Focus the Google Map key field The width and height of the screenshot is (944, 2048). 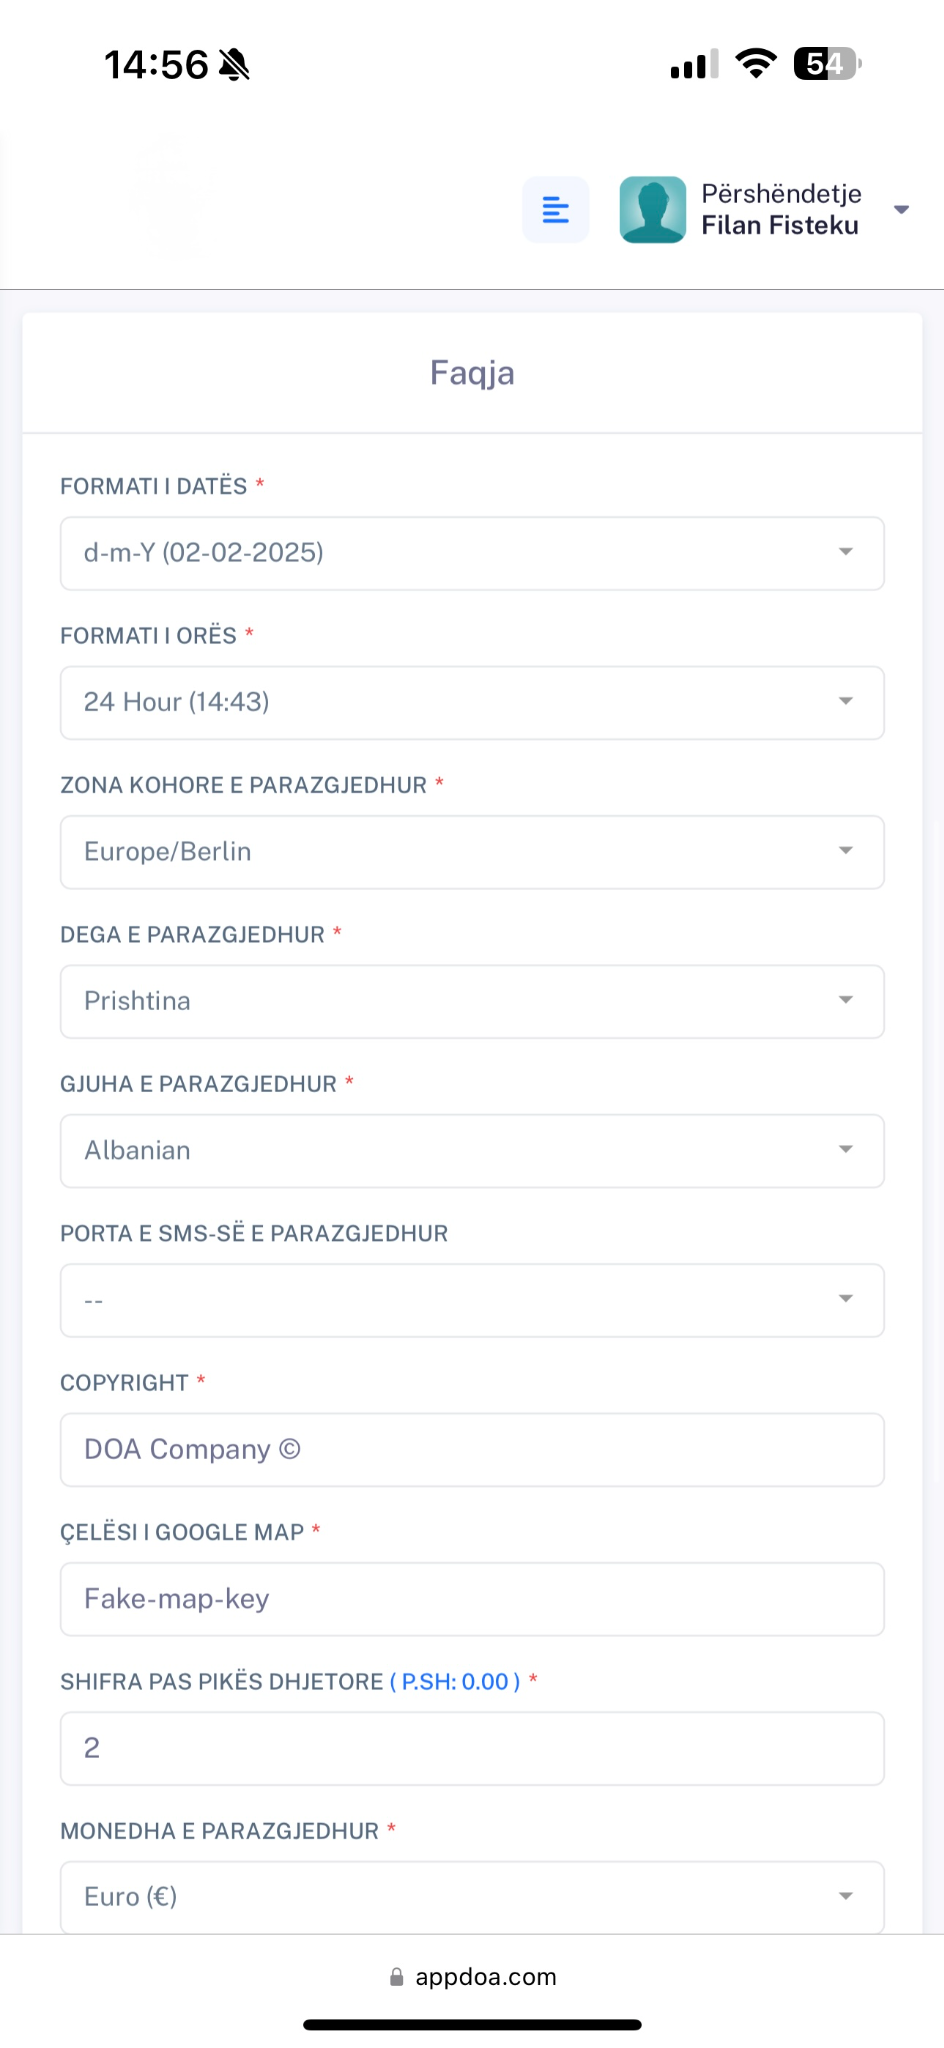pos(472,1599)
